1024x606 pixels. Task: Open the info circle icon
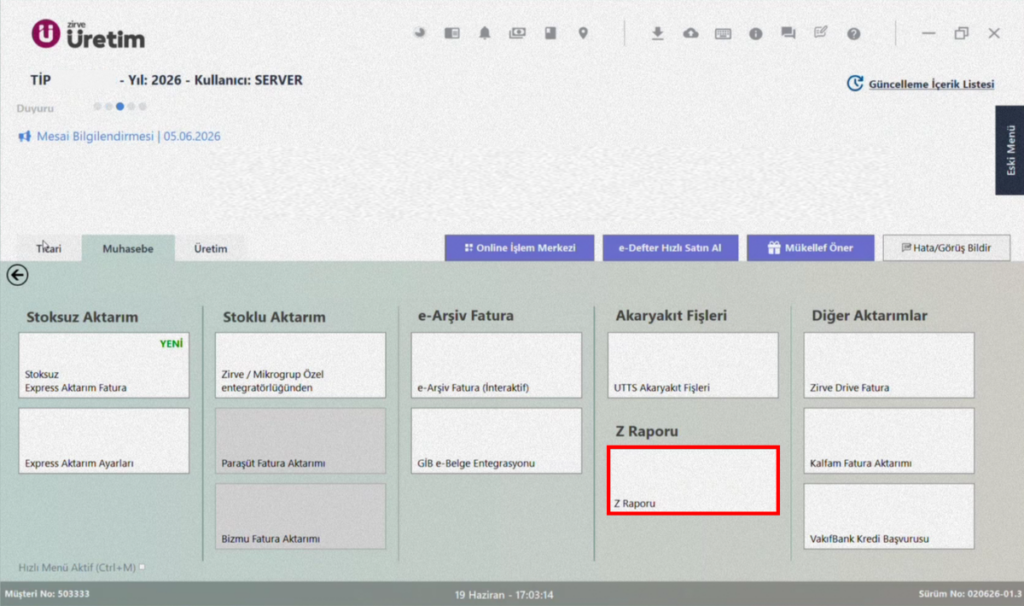[756, 34]
